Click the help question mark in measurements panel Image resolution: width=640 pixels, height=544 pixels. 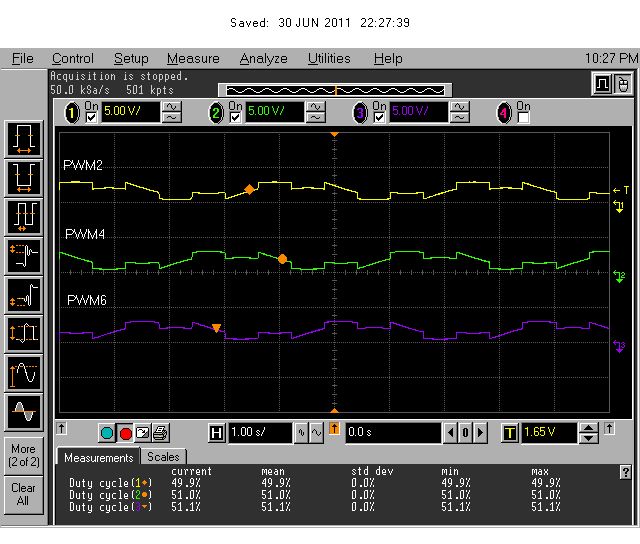[x=626, y=472]
